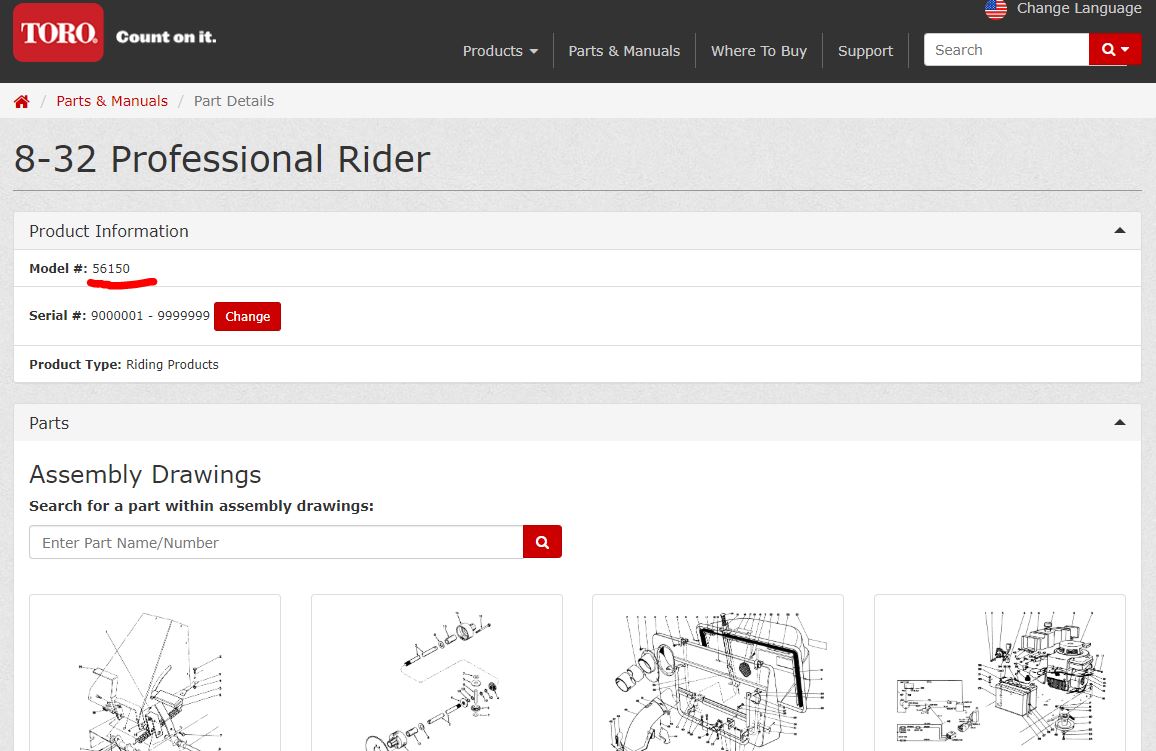Click the Toro logo
Viewport: 1156px width, 751px height.
tap(58, 32)
